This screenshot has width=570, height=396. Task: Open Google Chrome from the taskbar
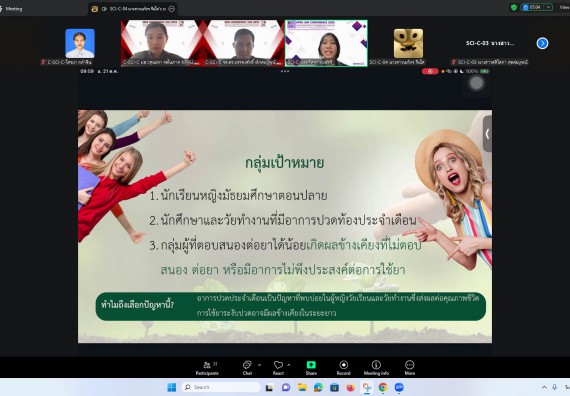[383, 388]
